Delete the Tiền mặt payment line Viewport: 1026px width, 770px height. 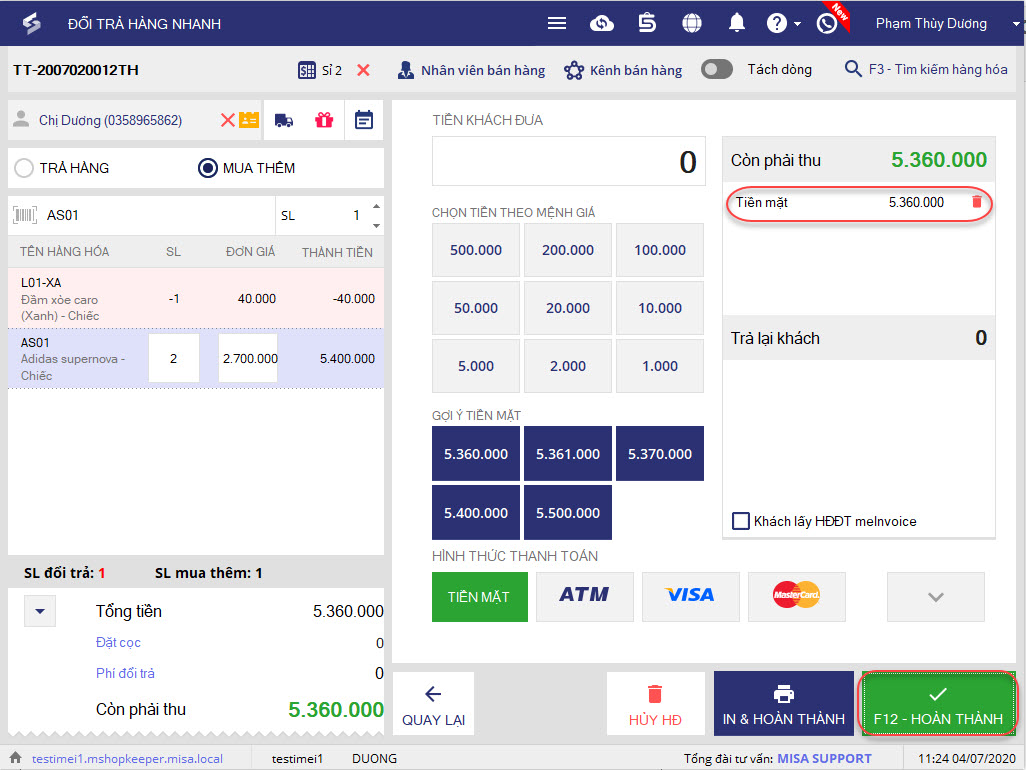(x=977, y=202)
